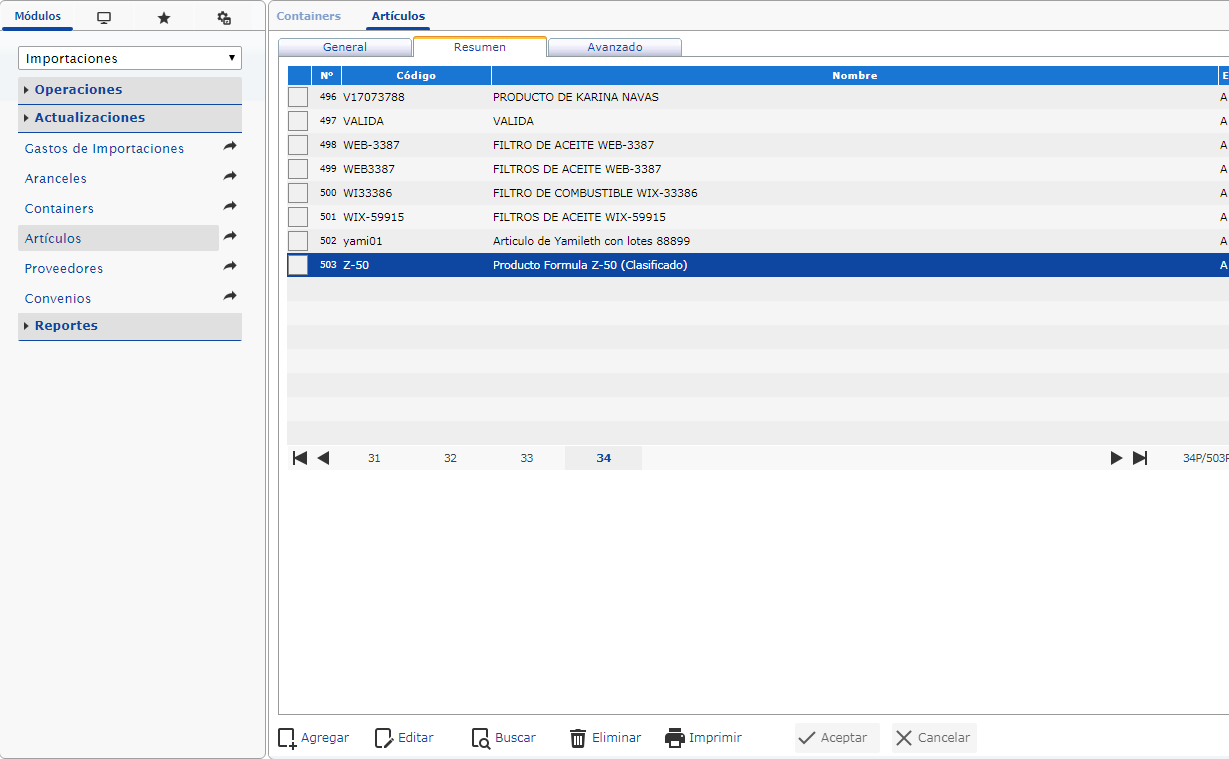Select row FILTRO DE COMBUSTIBLE WIX-33386

click(x=758, y=193)
